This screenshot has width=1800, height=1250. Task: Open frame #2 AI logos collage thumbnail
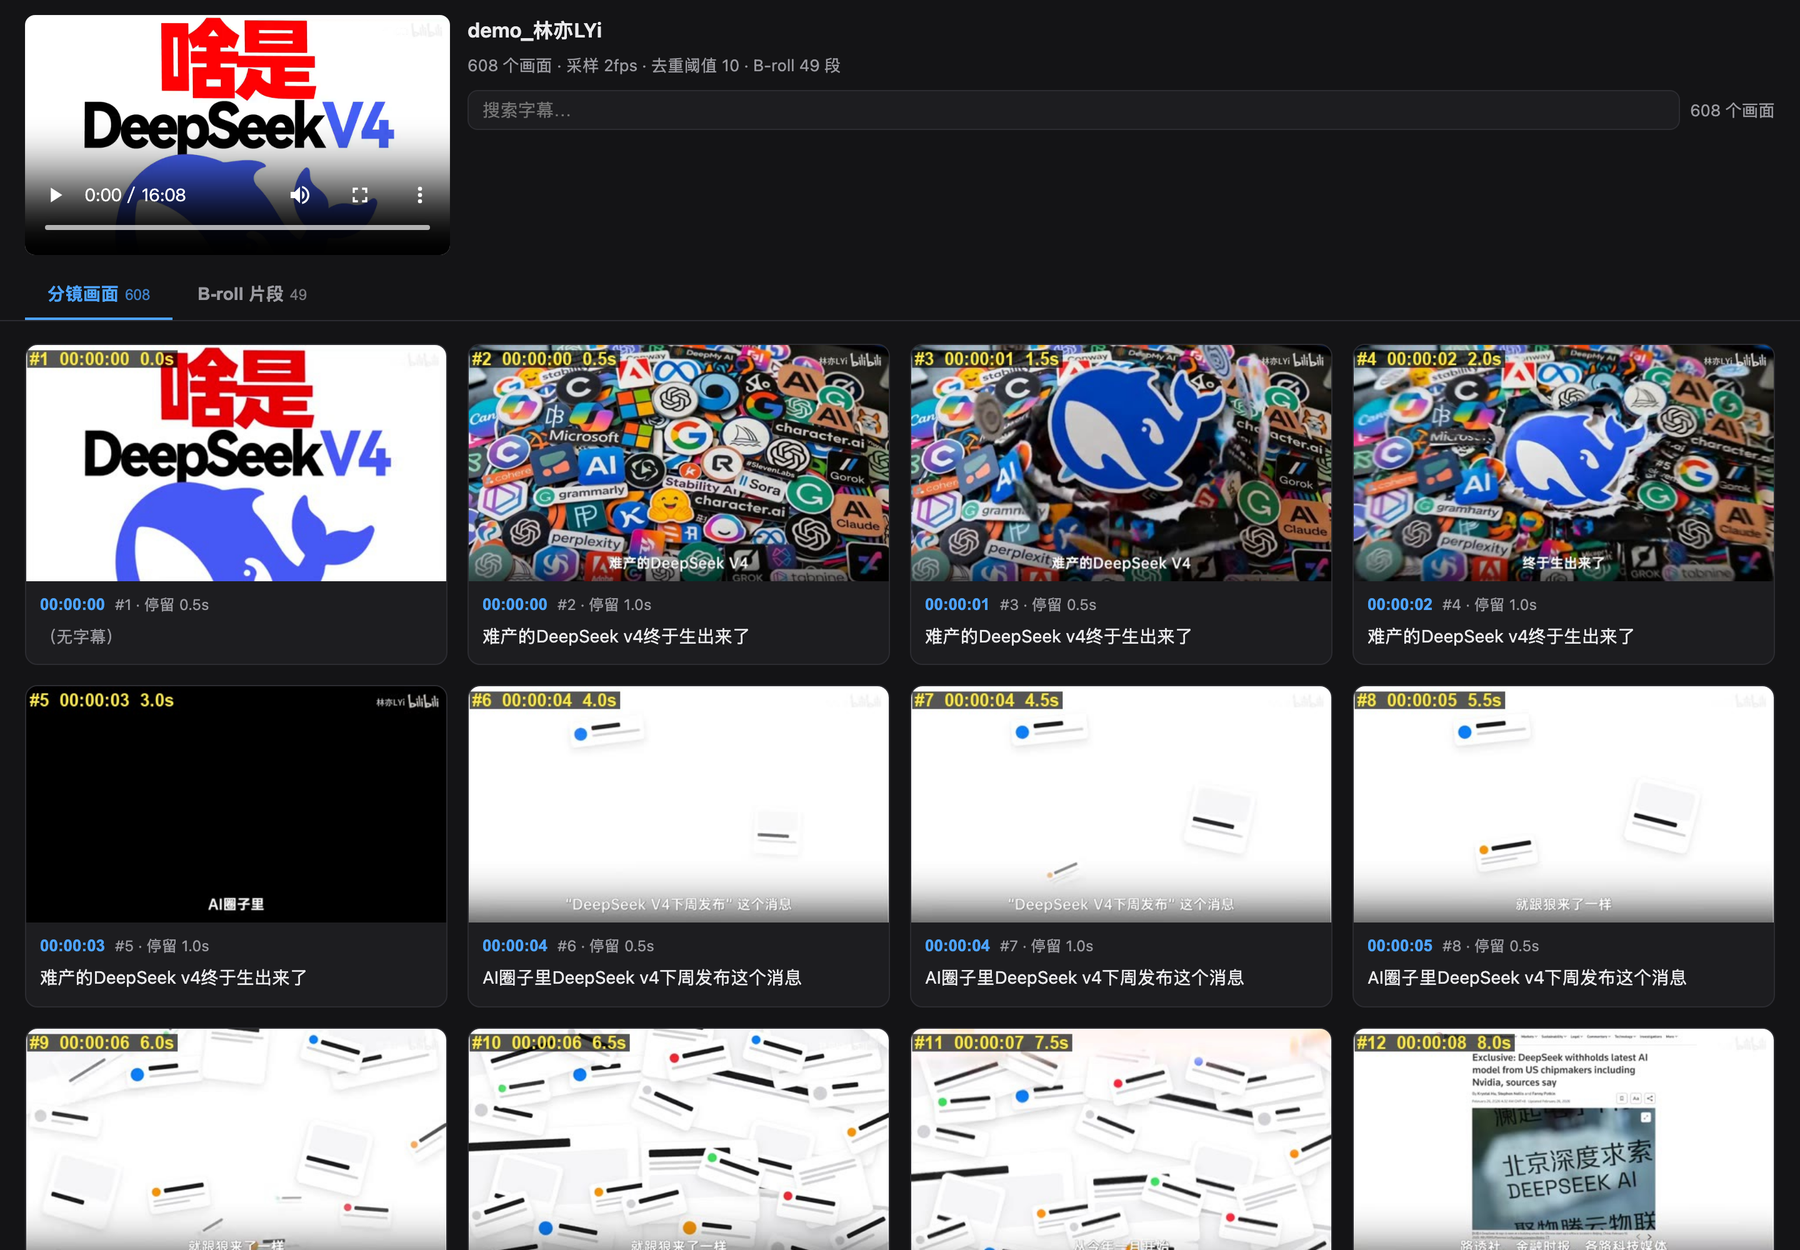678,463
